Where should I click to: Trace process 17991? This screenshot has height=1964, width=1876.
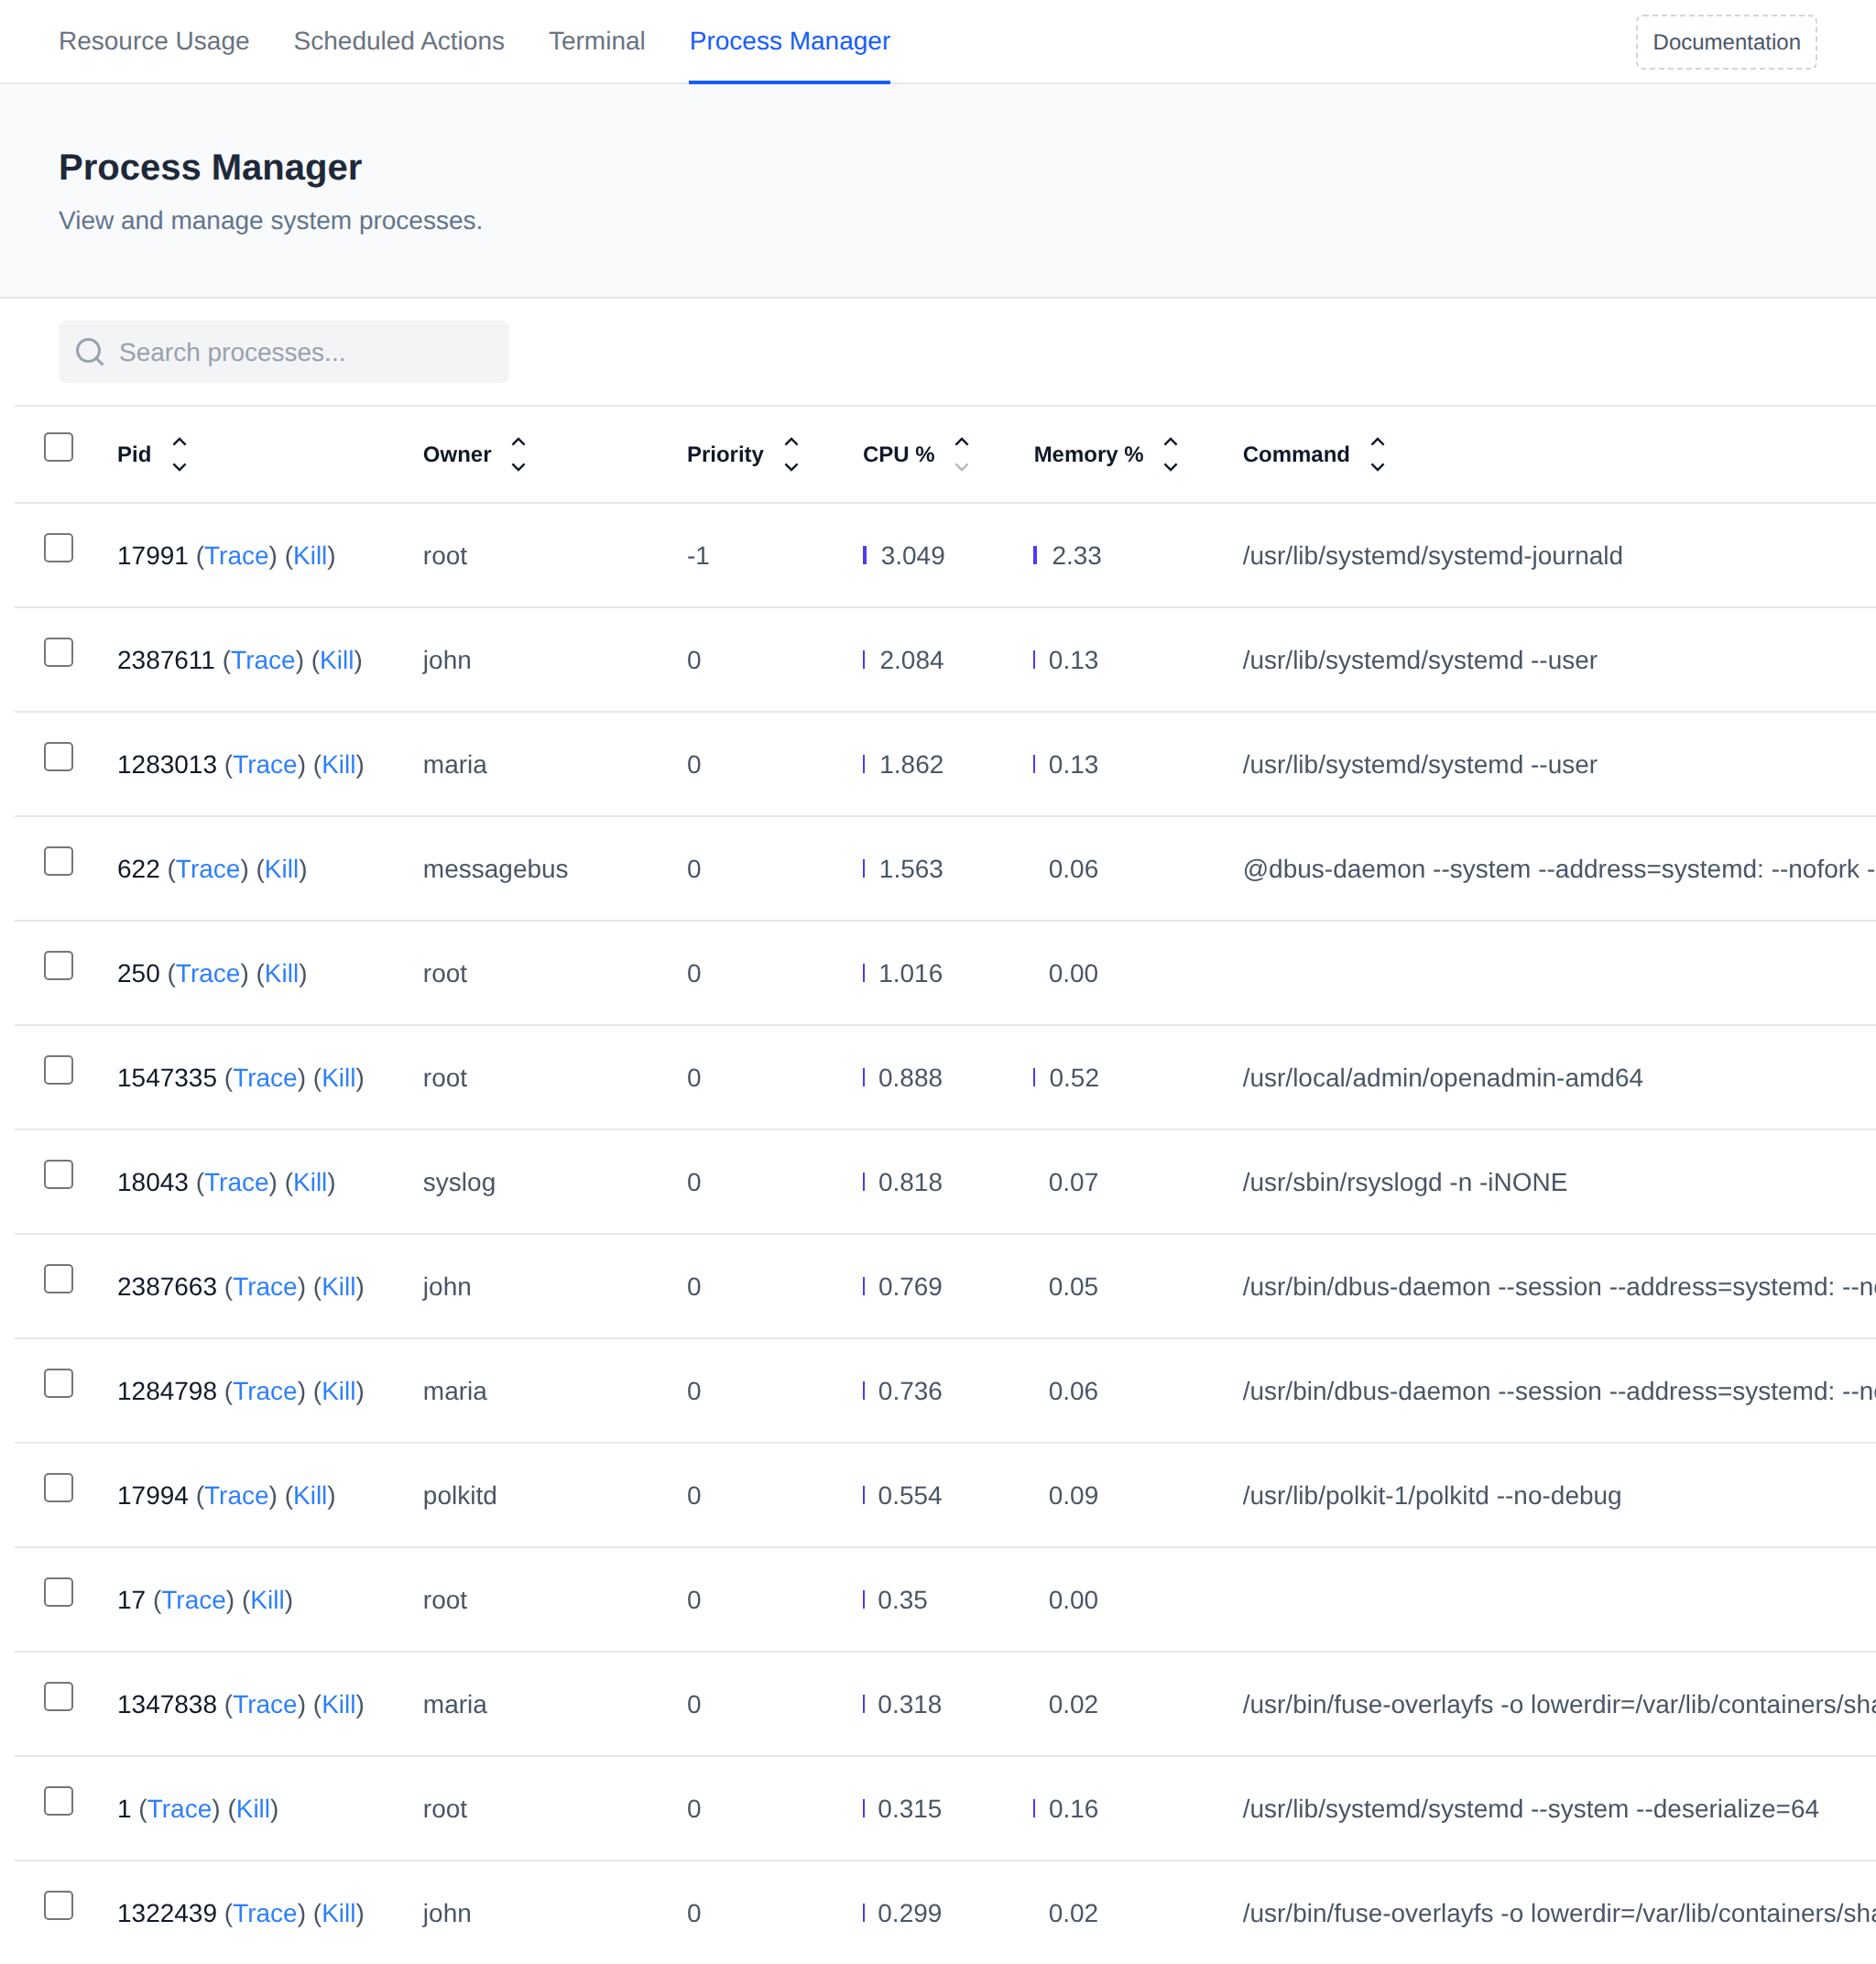click(x=237, y=556)
